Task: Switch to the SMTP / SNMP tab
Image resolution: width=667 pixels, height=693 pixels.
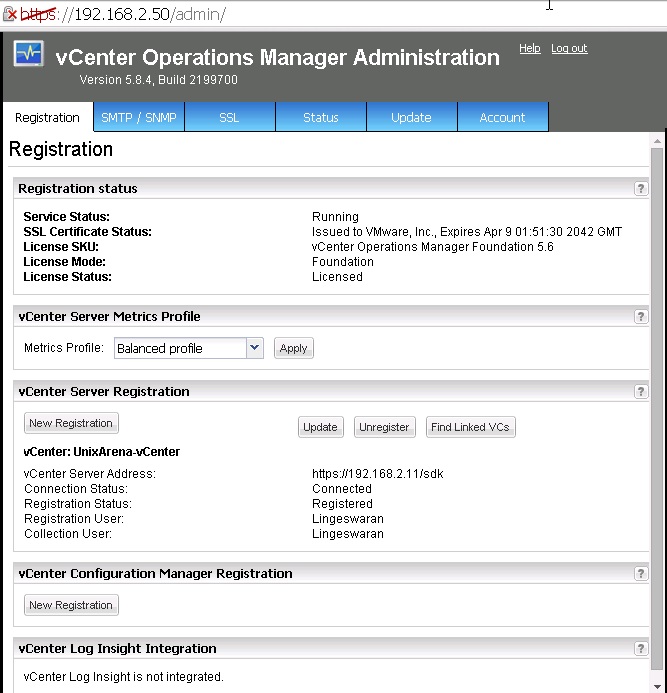Action: click(x=139, y=117)
